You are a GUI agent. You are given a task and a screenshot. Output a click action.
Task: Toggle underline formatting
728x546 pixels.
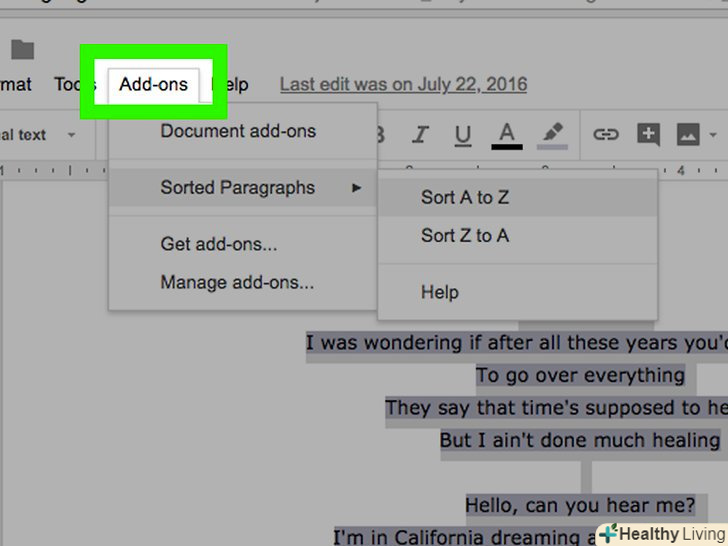(462, 136)
